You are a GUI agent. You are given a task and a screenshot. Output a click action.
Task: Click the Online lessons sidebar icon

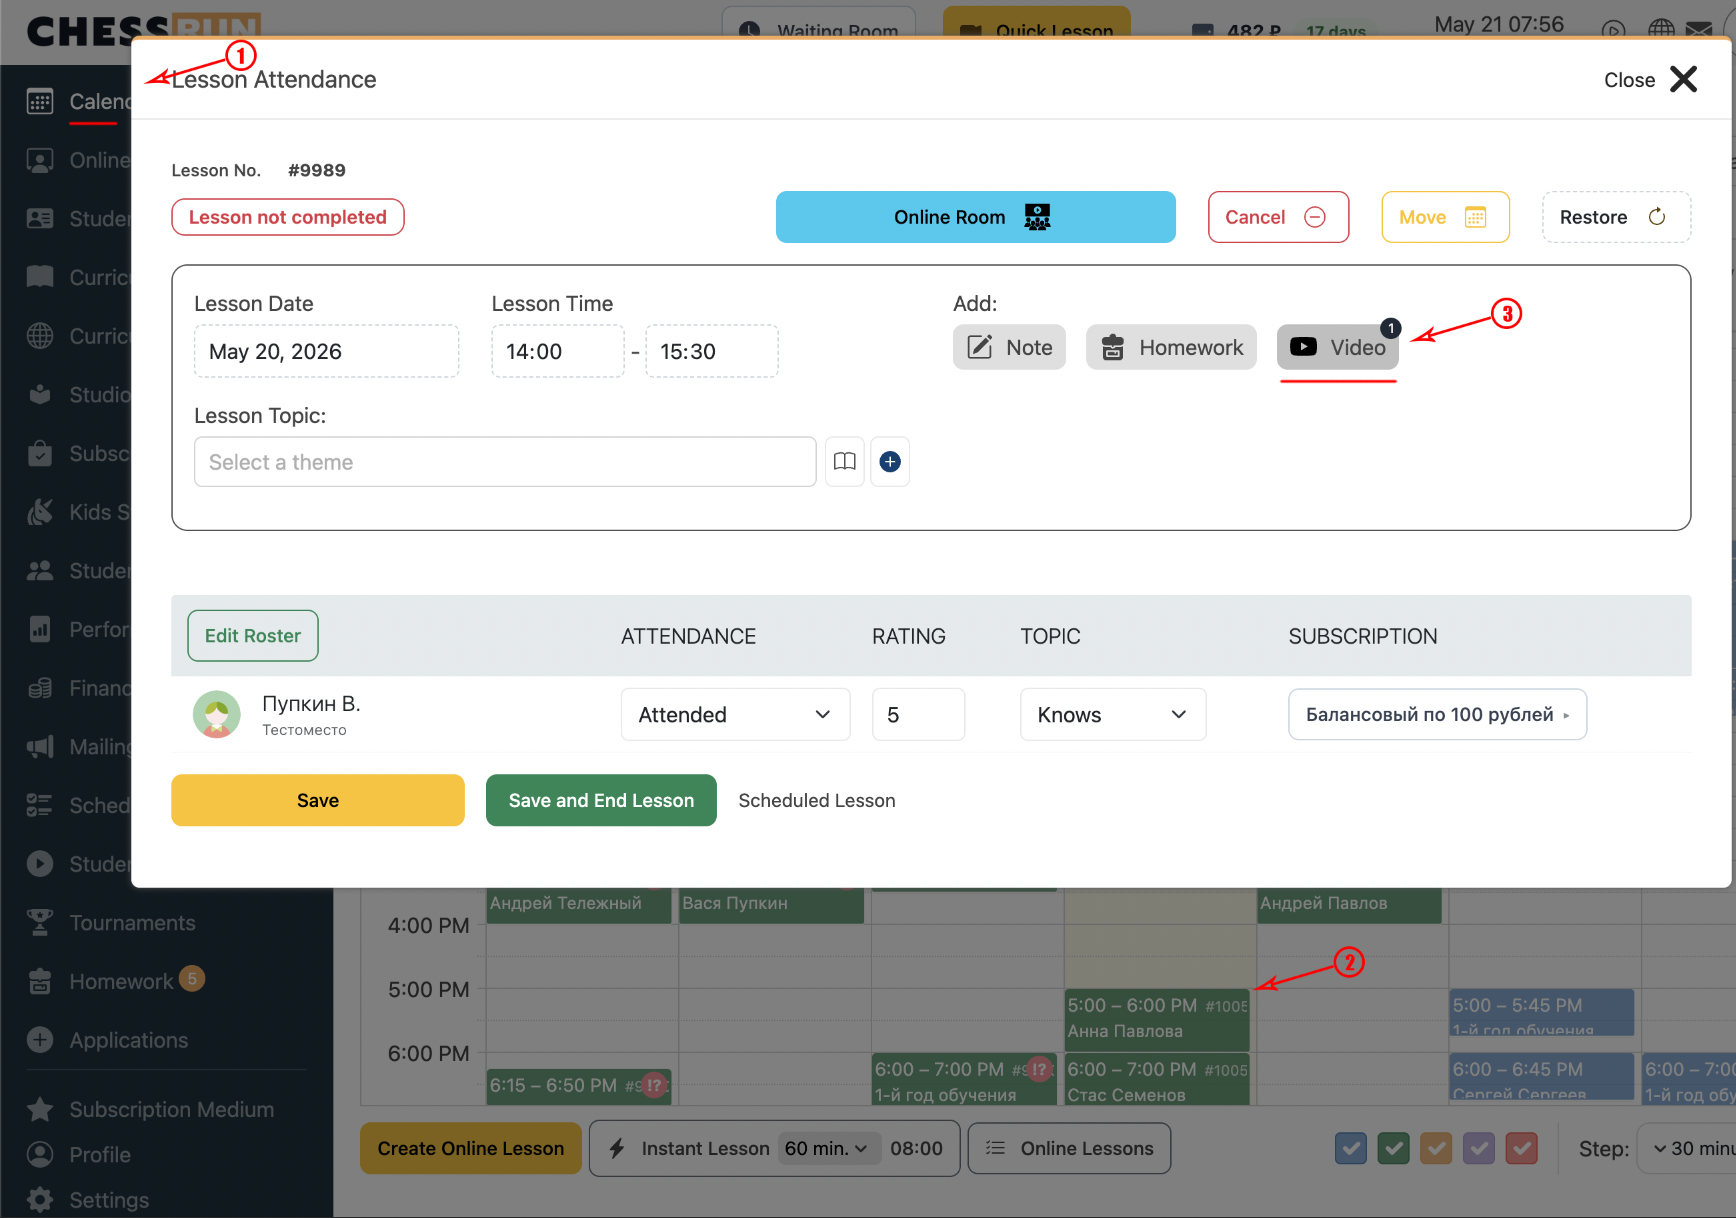pos(40,160)
